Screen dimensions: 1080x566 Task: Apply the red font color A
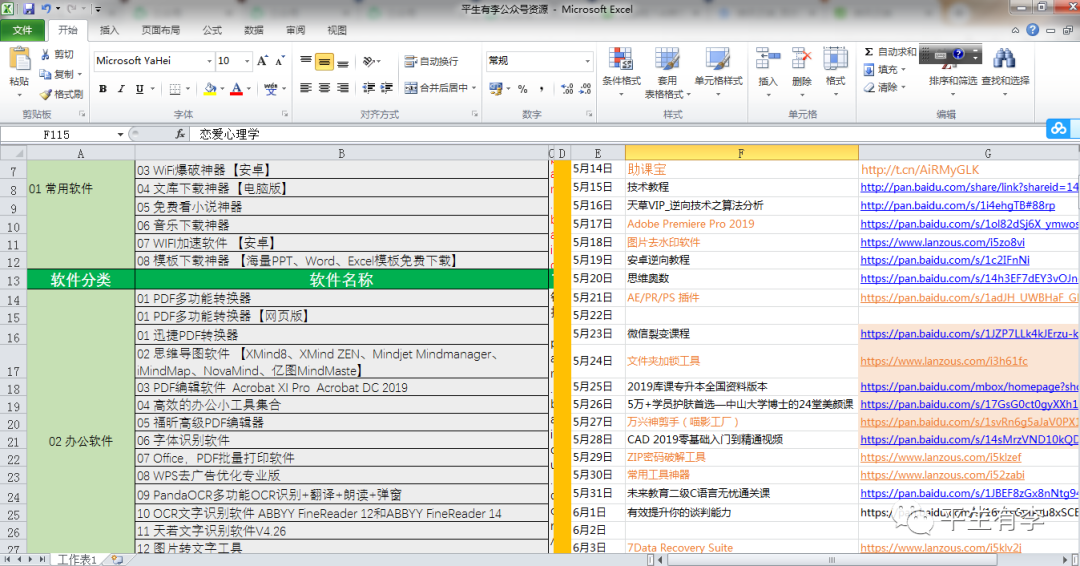point(236,89)
